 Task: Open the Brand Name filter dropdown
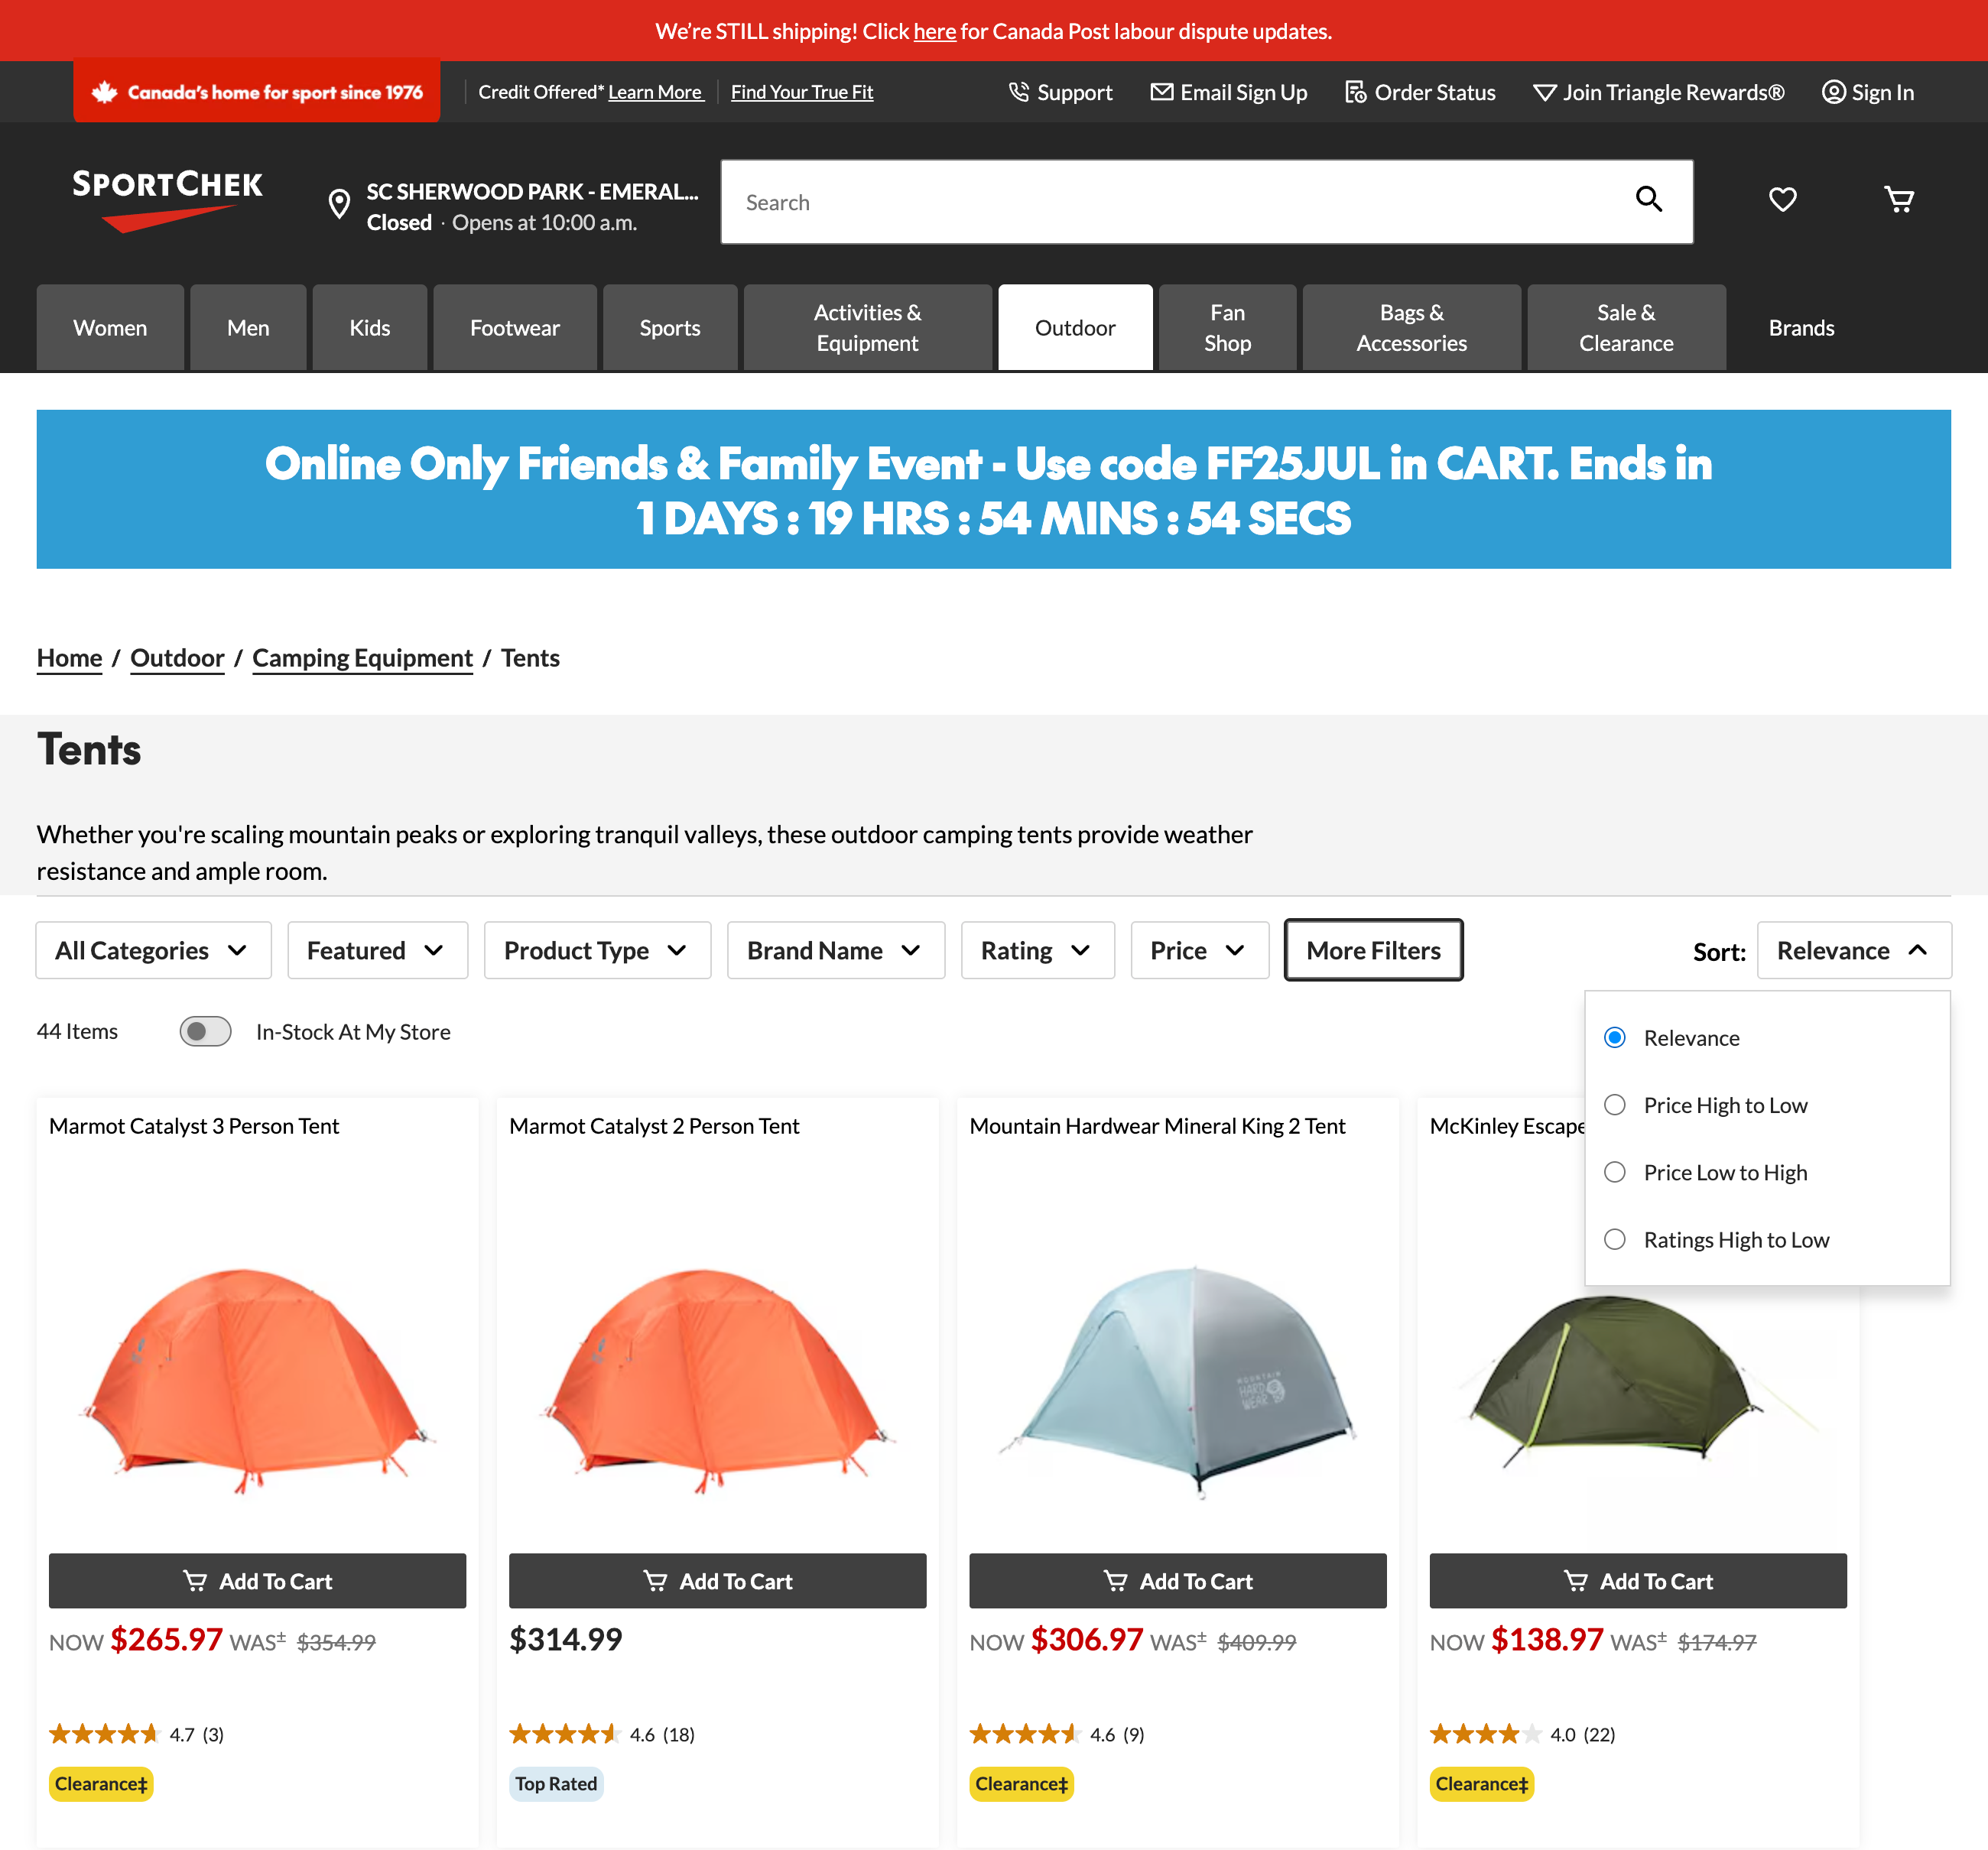point(835,950)
